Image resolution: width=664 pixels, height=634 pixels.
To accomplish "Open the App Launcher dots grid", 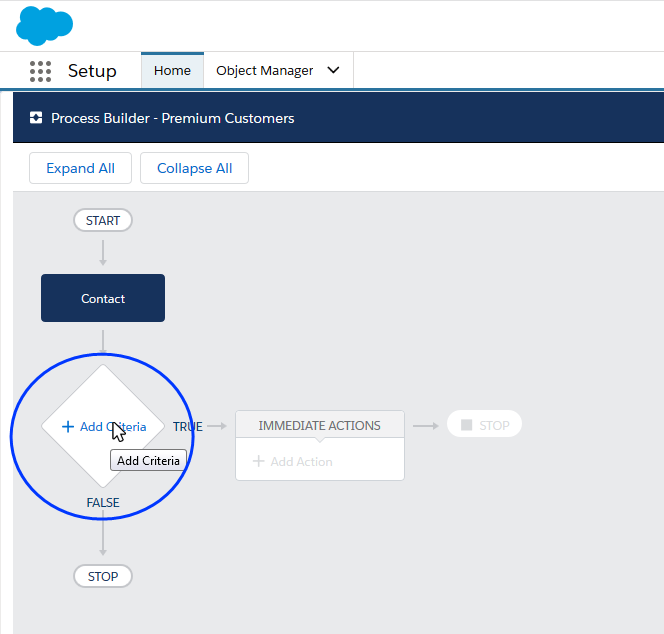I will click(x=41, y=71).
